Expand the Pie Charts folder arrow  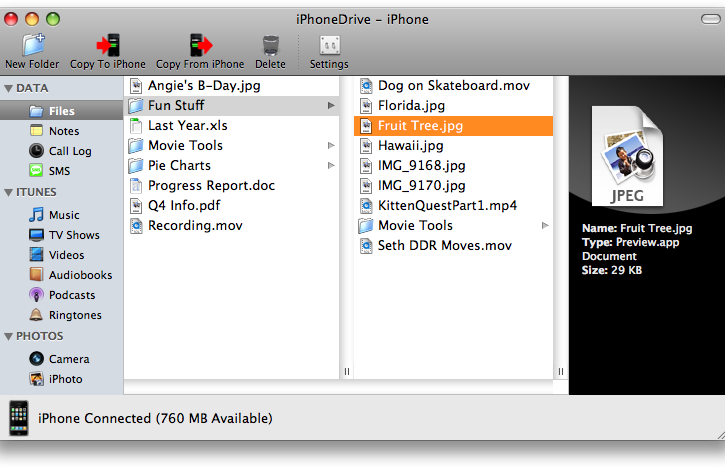coord(331,166)
